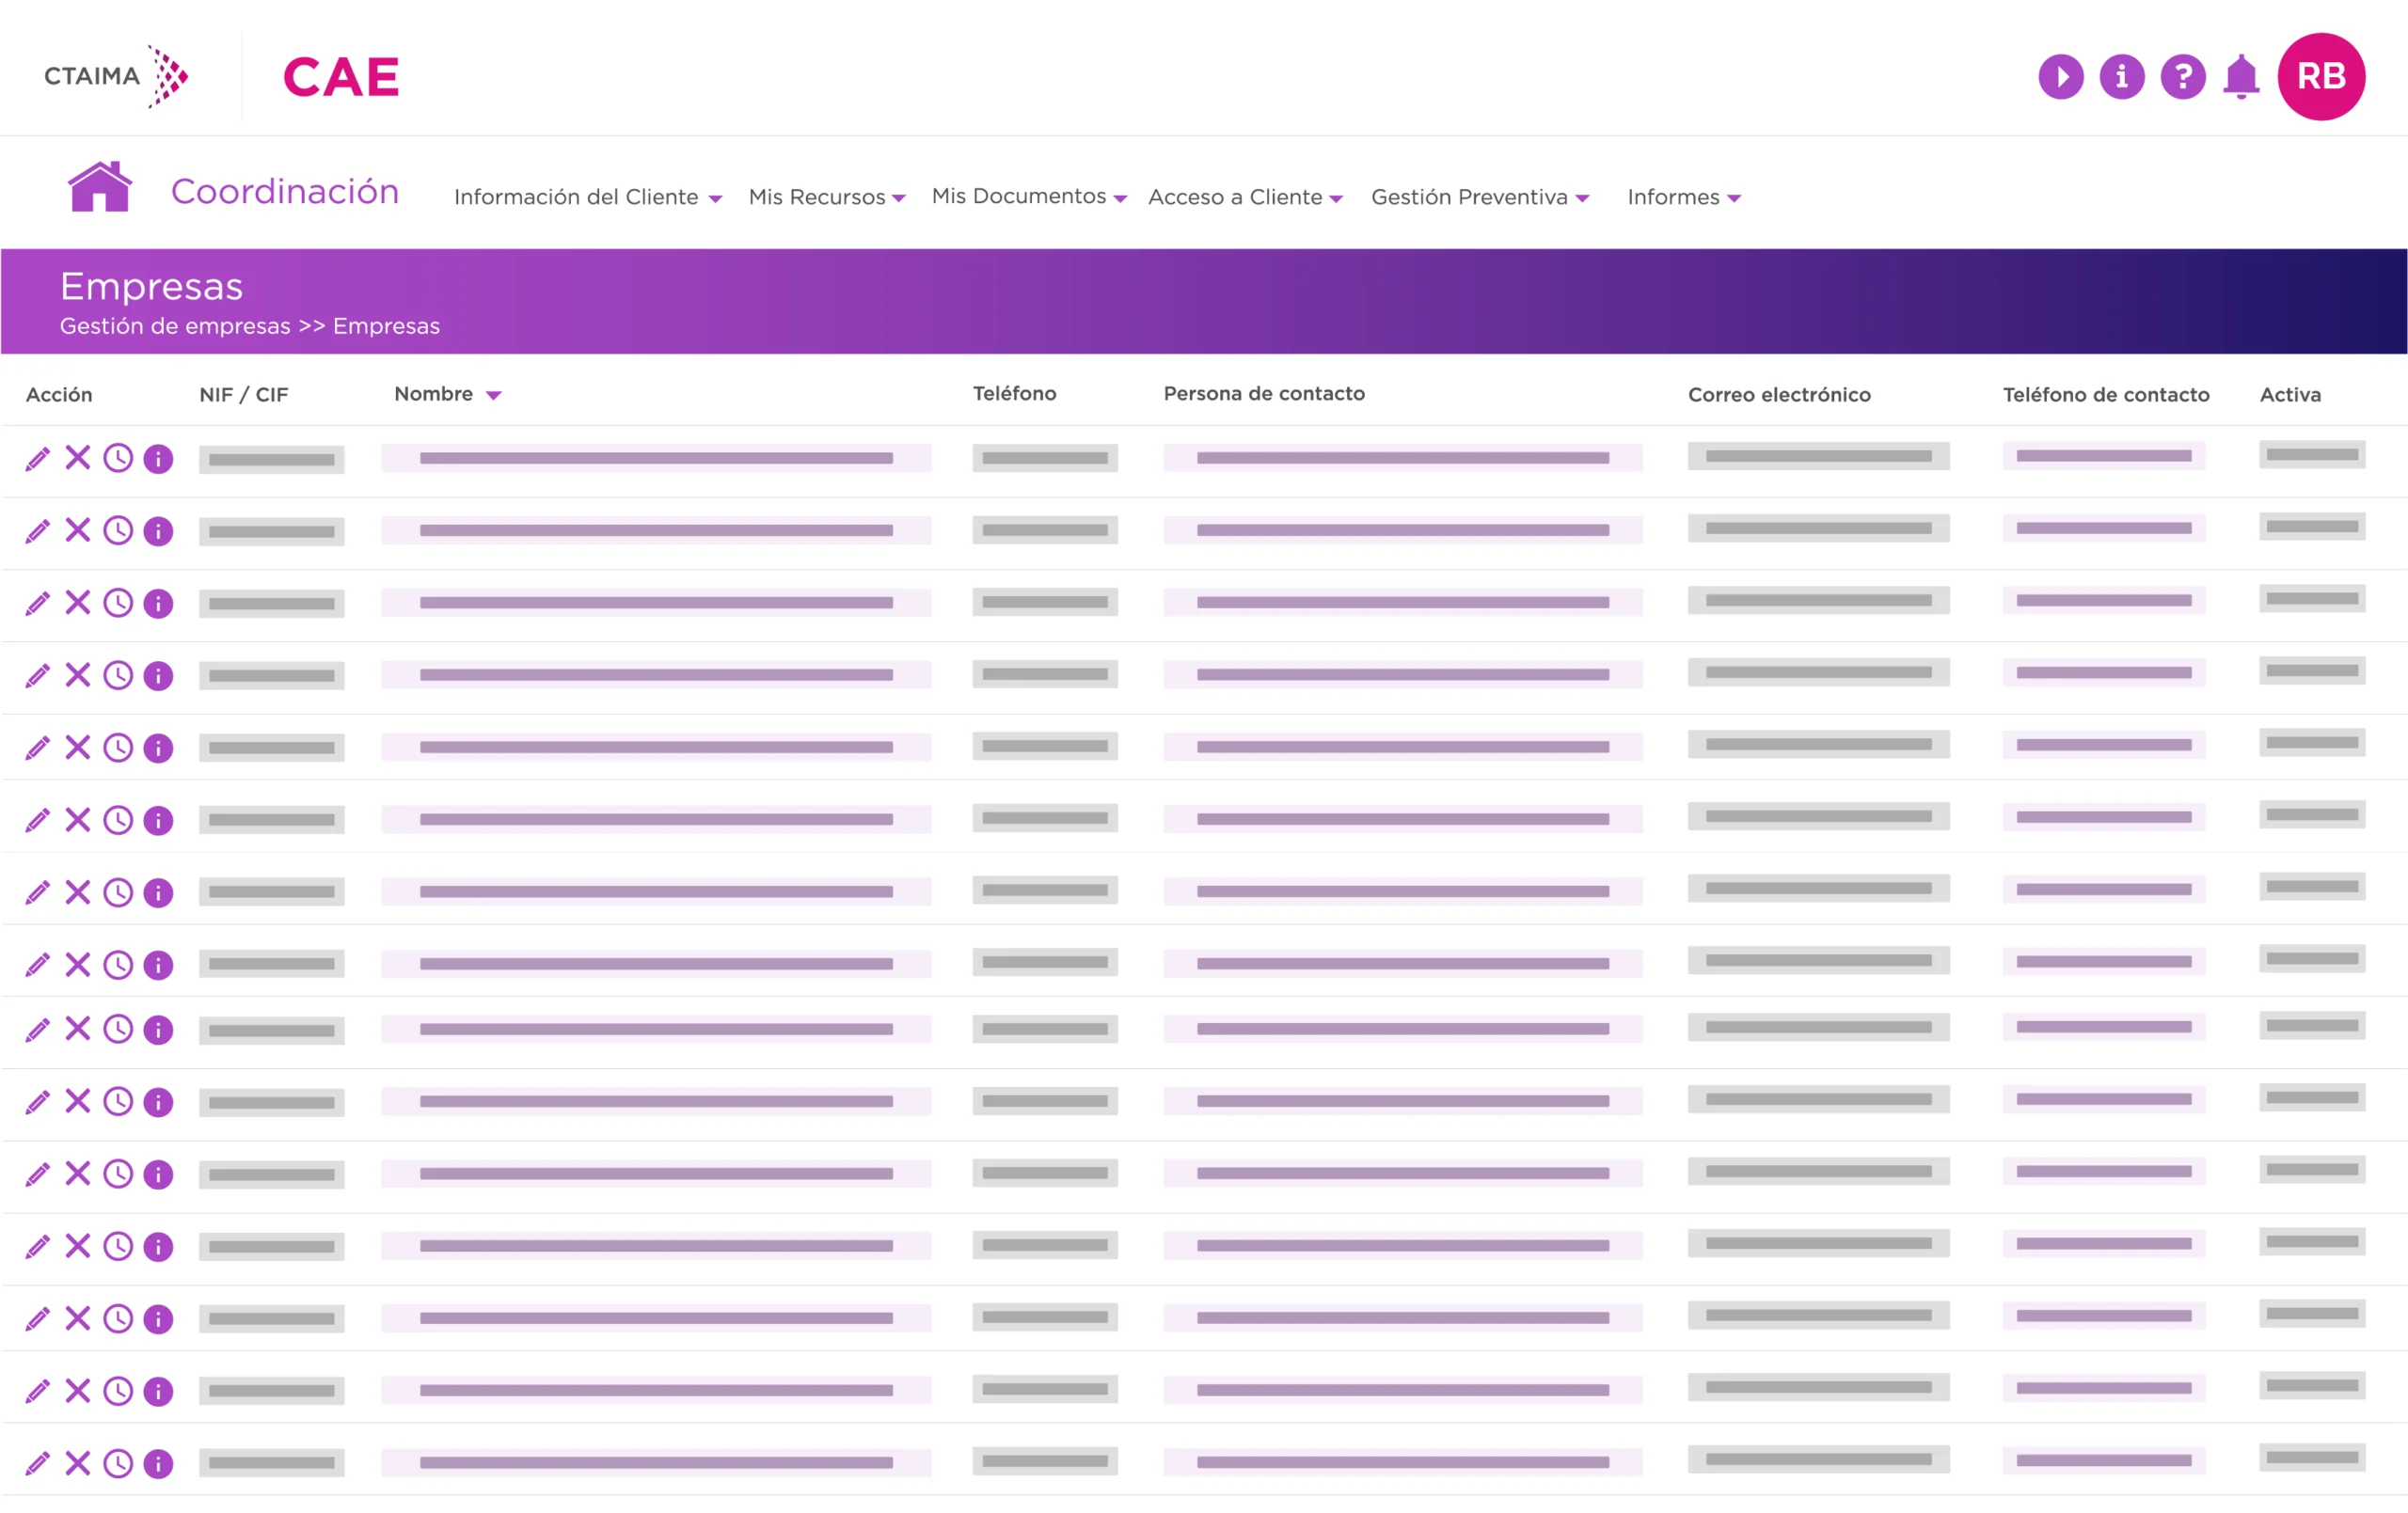Click the CAE logo text
The height and width of the screenshot is (1513, 2408).
click(341, 77)
